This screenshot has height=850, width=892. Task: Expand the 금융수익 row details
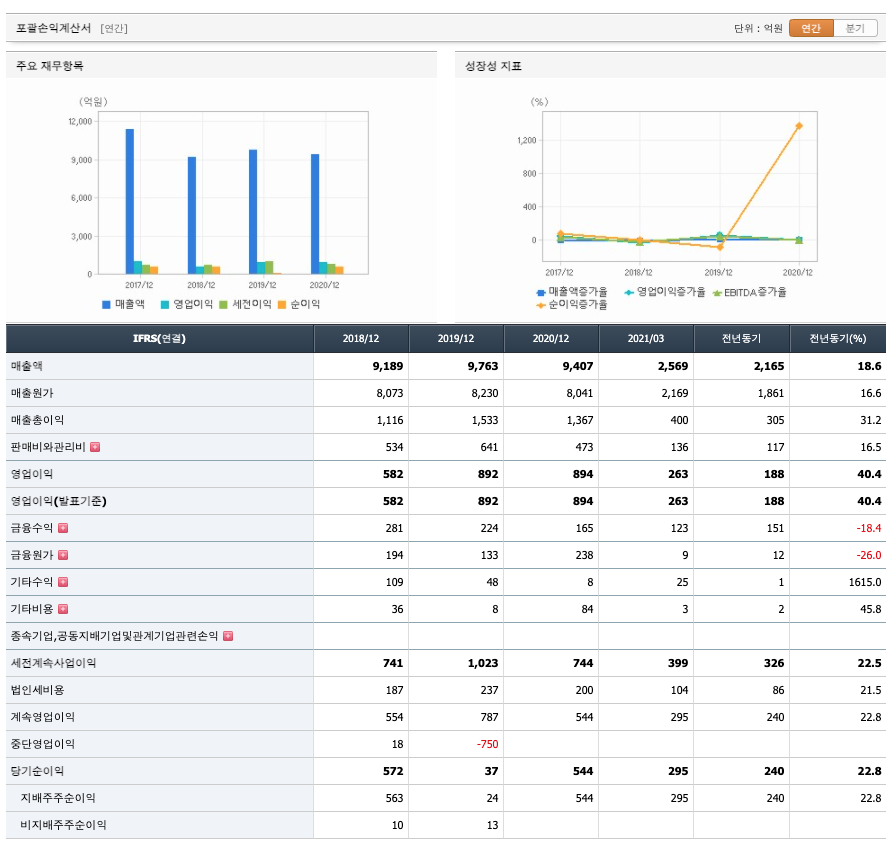coord(63,528)
